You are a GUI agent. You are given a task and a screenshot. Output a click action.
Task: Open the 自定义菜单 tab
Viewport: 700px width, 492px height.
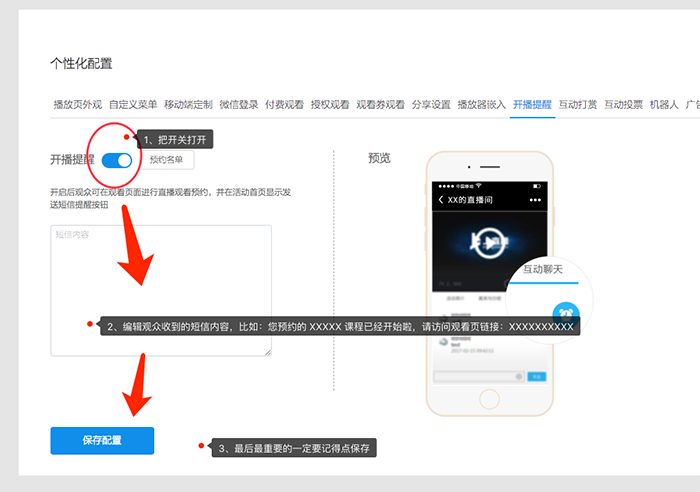coord(133,104)
